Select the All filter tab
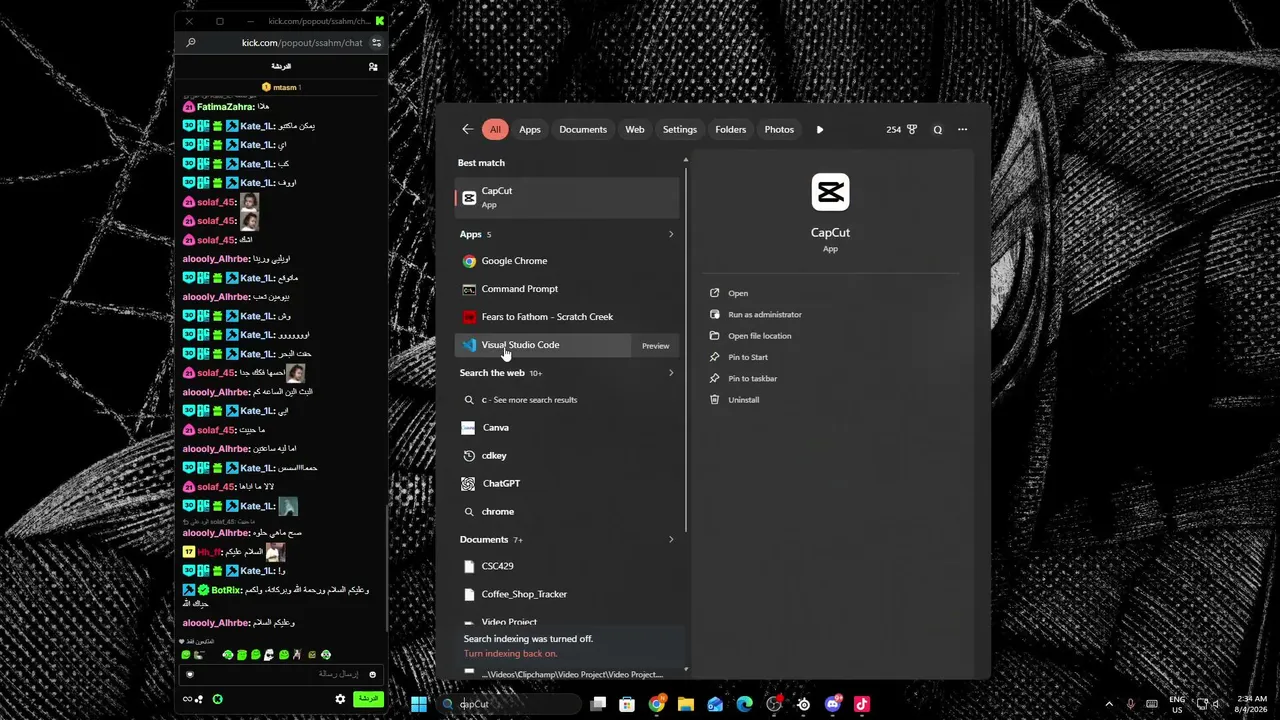 495,129
